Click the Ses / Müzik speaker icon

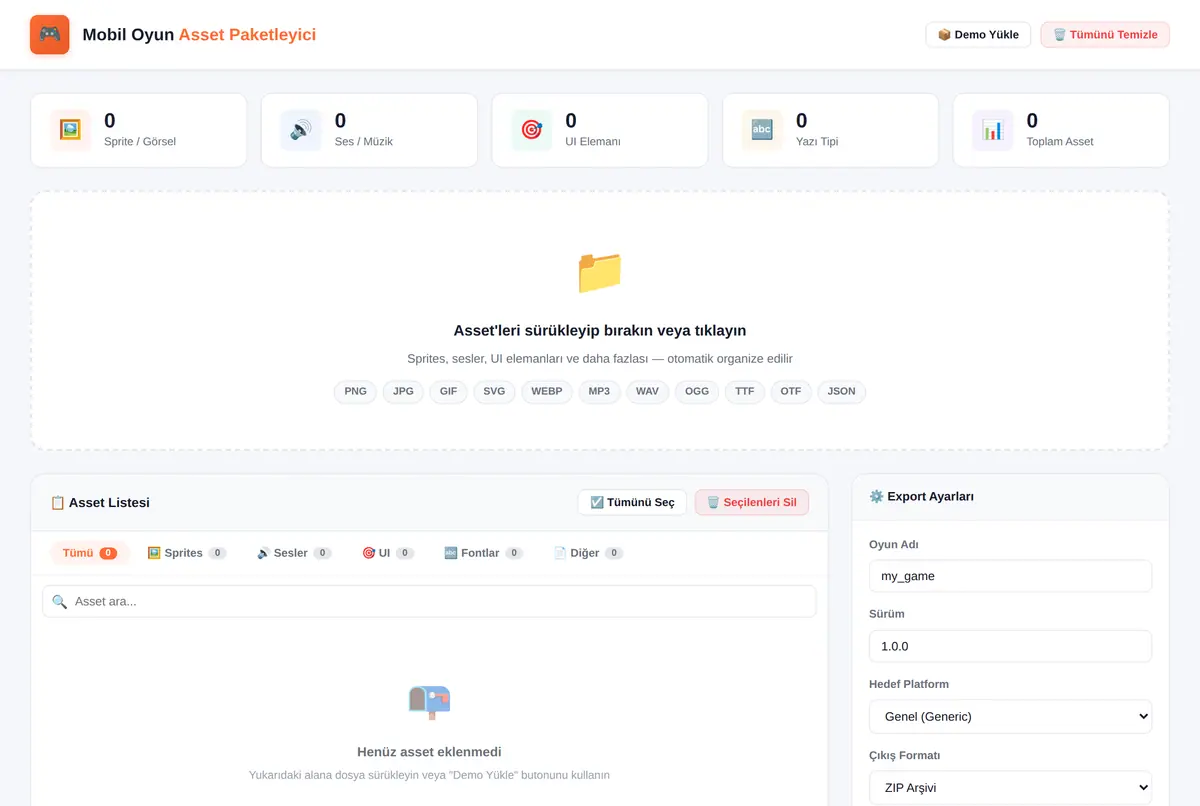point(301,130)
